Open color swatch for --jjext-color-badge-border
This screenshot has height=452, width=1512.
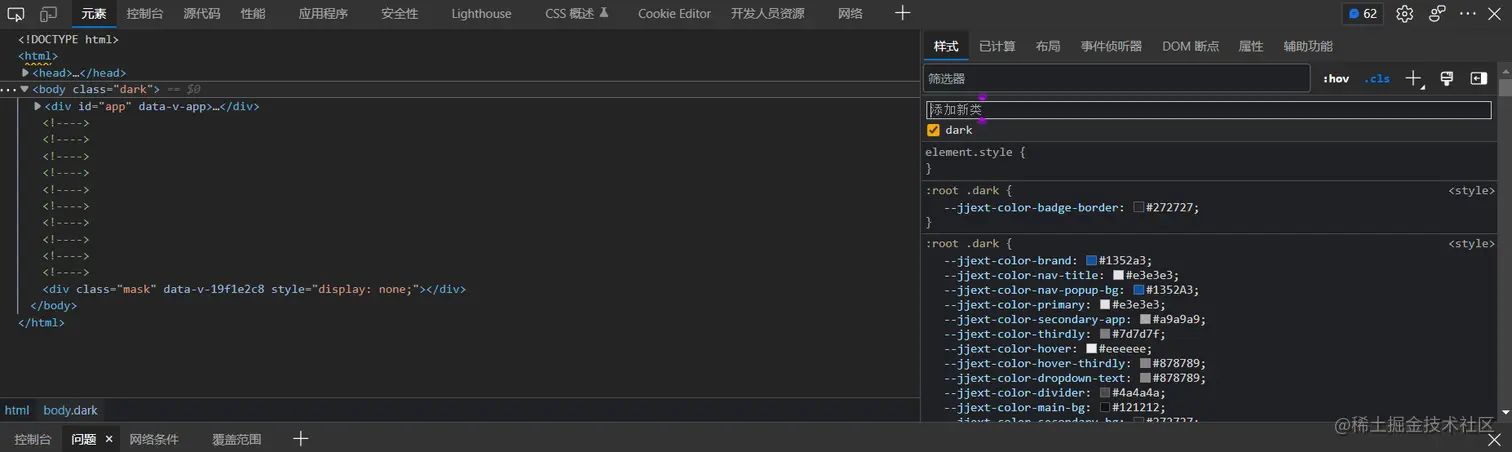pyautogui.click(x=1139, y=208)
